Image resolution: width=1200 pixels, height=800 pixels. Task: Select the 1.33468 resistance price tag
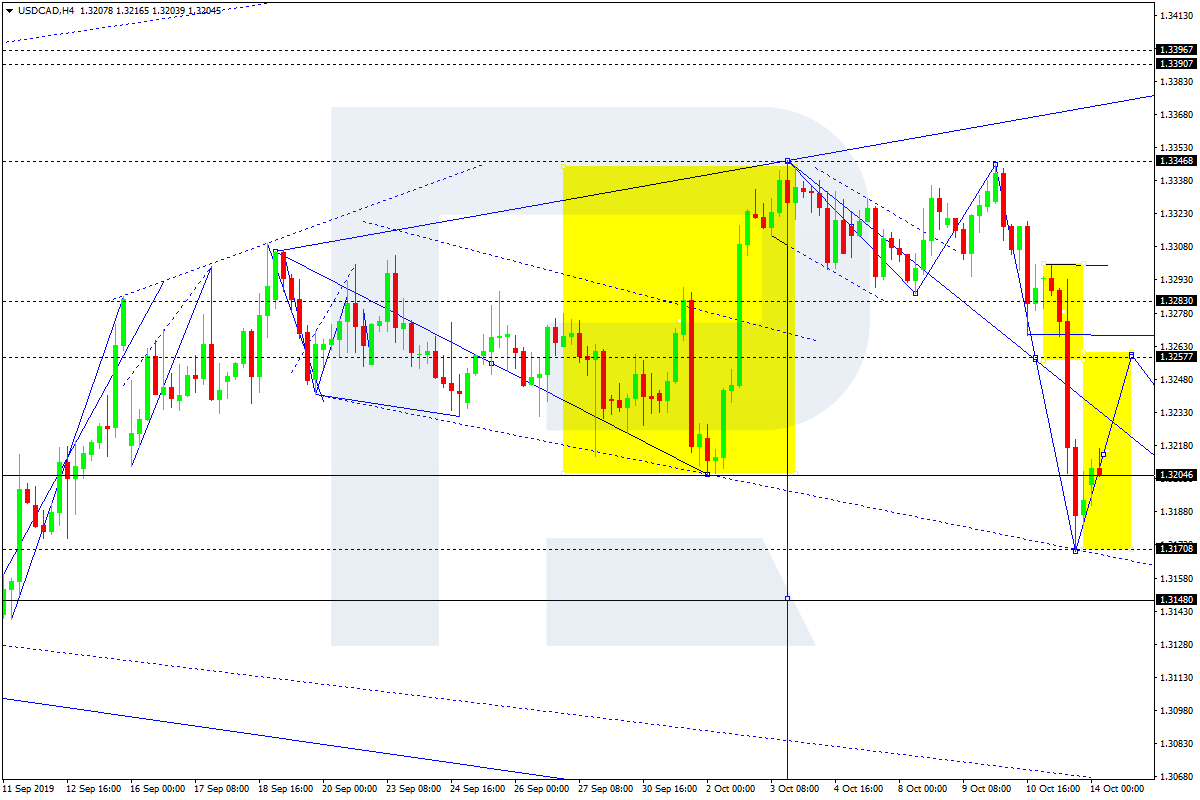tap(1177, 160)
